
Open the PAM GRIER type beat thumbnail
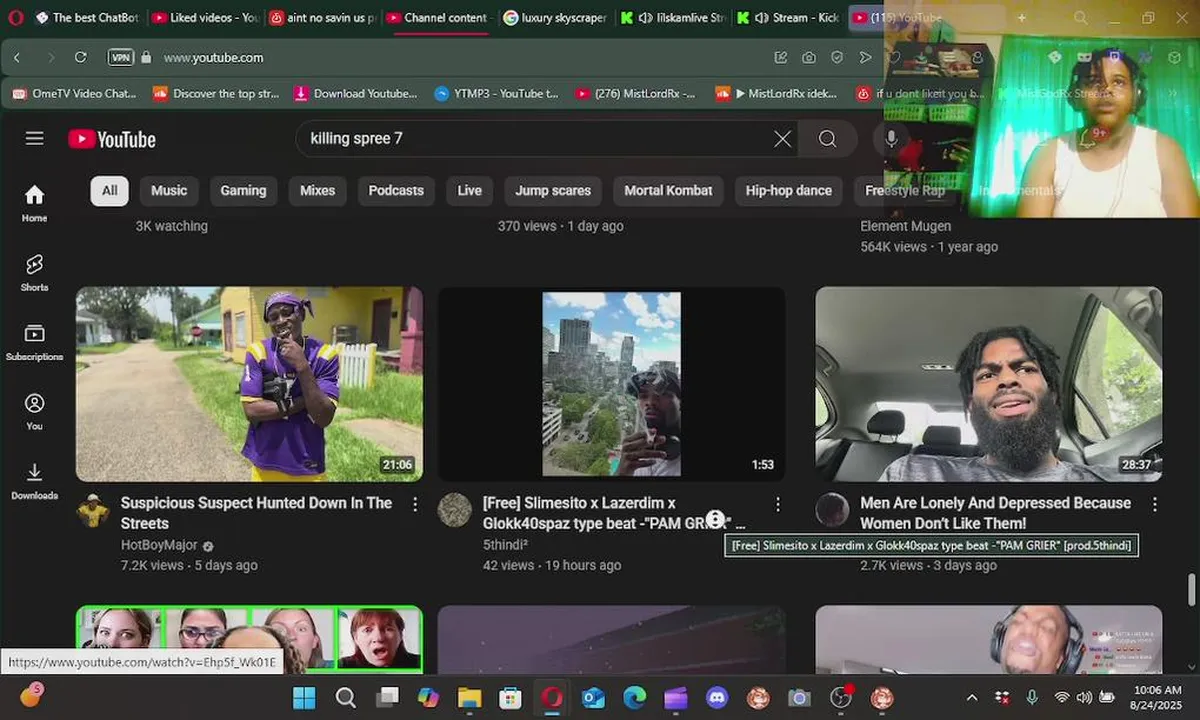coord(611,384)
